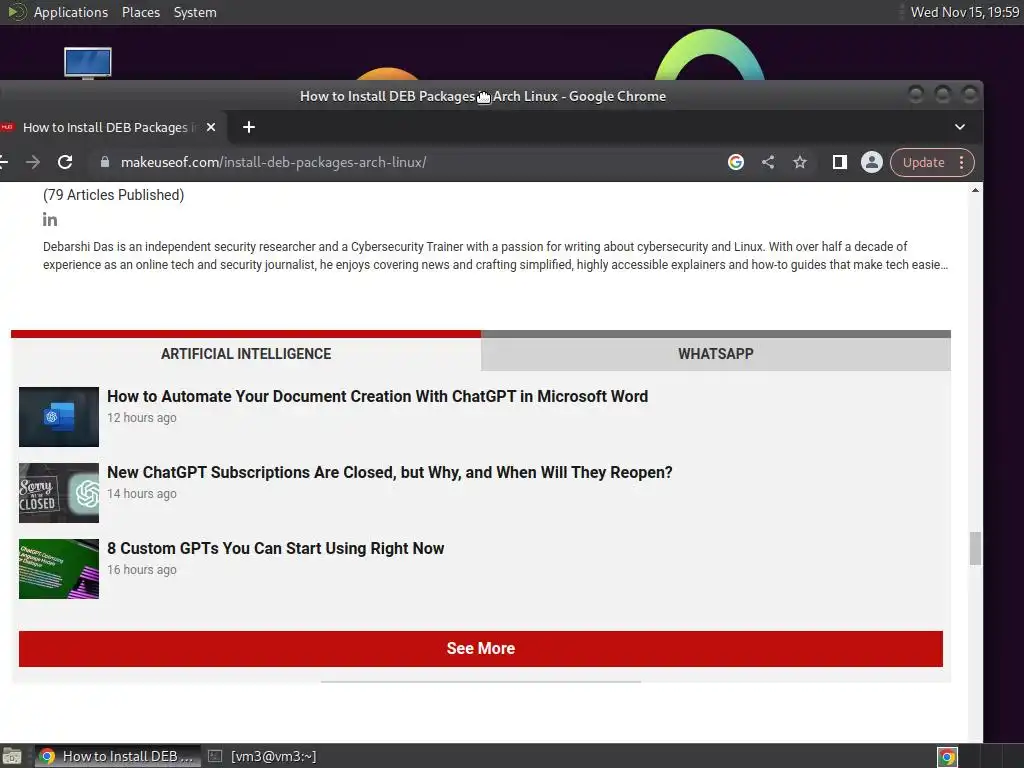The image size is (1024, 768).
Task: Click the clock showing Wed Nov 15
Action: [x=965, y=12]
